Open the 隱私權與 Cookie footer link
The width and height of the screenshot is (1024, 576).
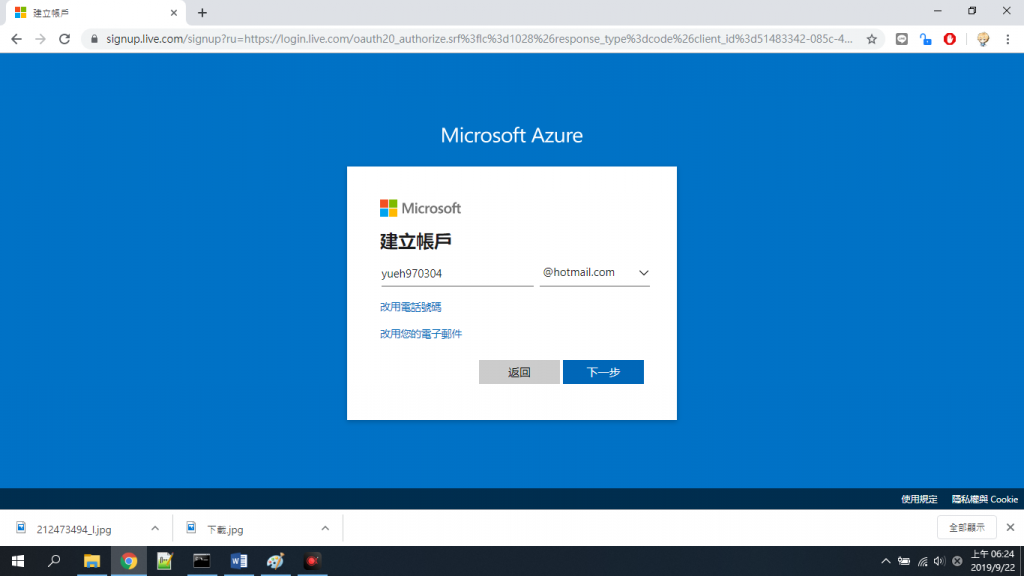point(985,500)
